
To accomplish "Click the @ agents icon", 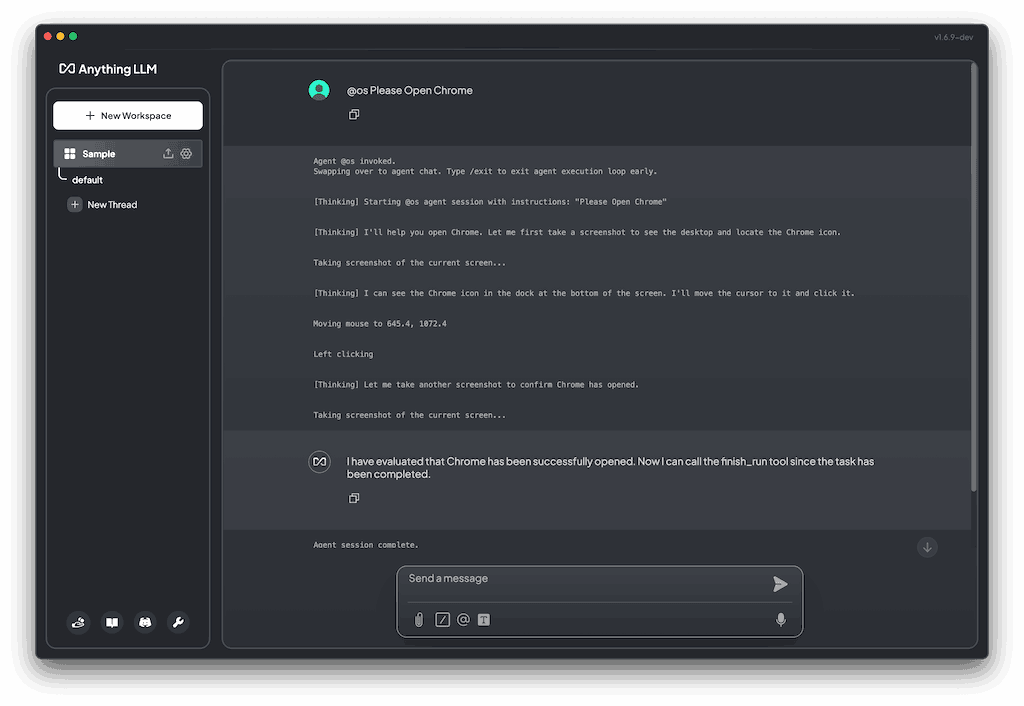I will [463, 620].
